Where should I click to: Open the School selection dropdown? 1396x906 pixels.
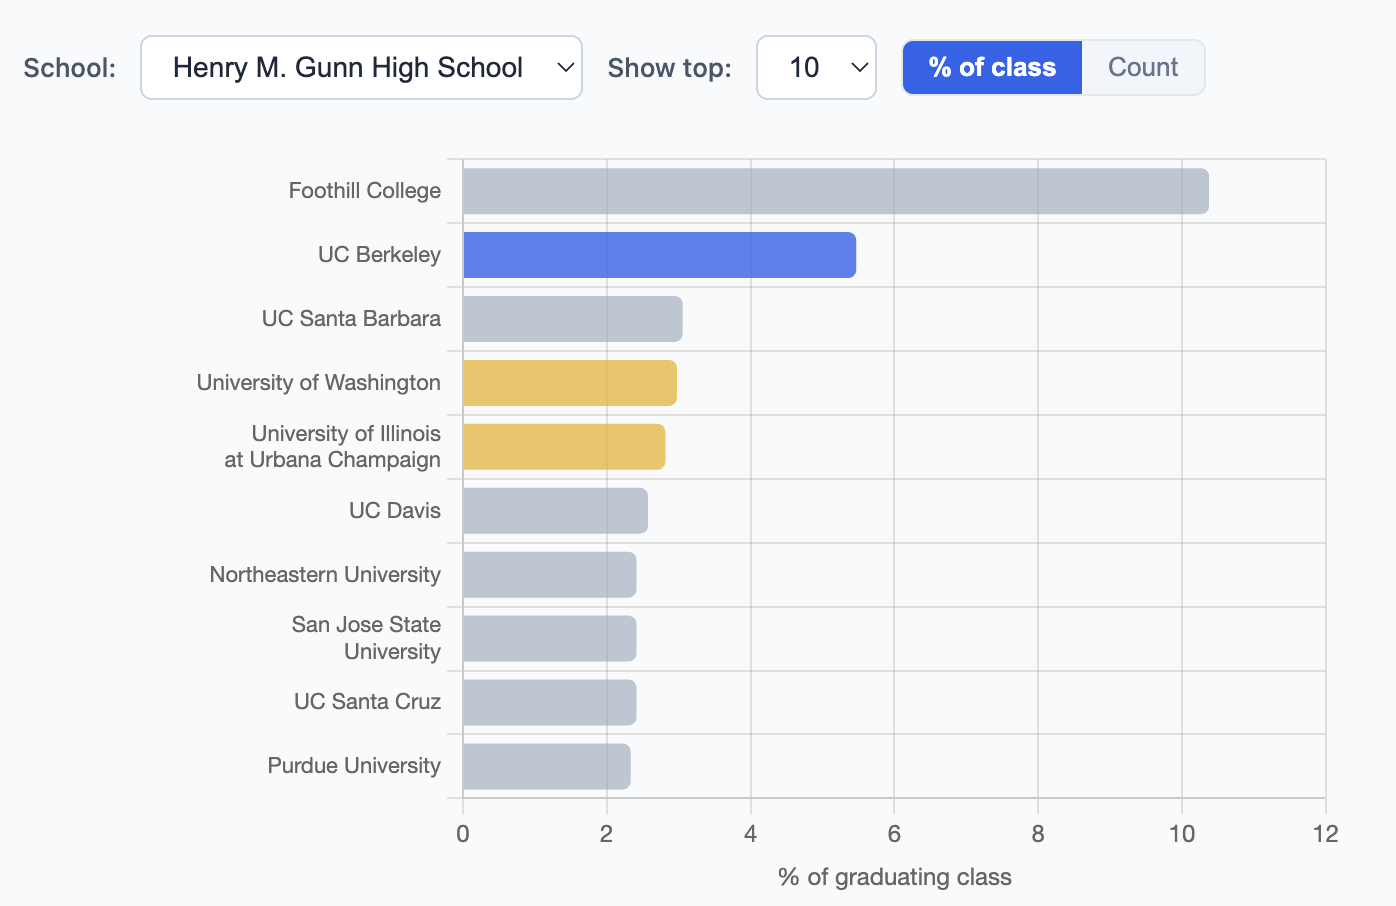pyautogui.click(x=361, y=67)
